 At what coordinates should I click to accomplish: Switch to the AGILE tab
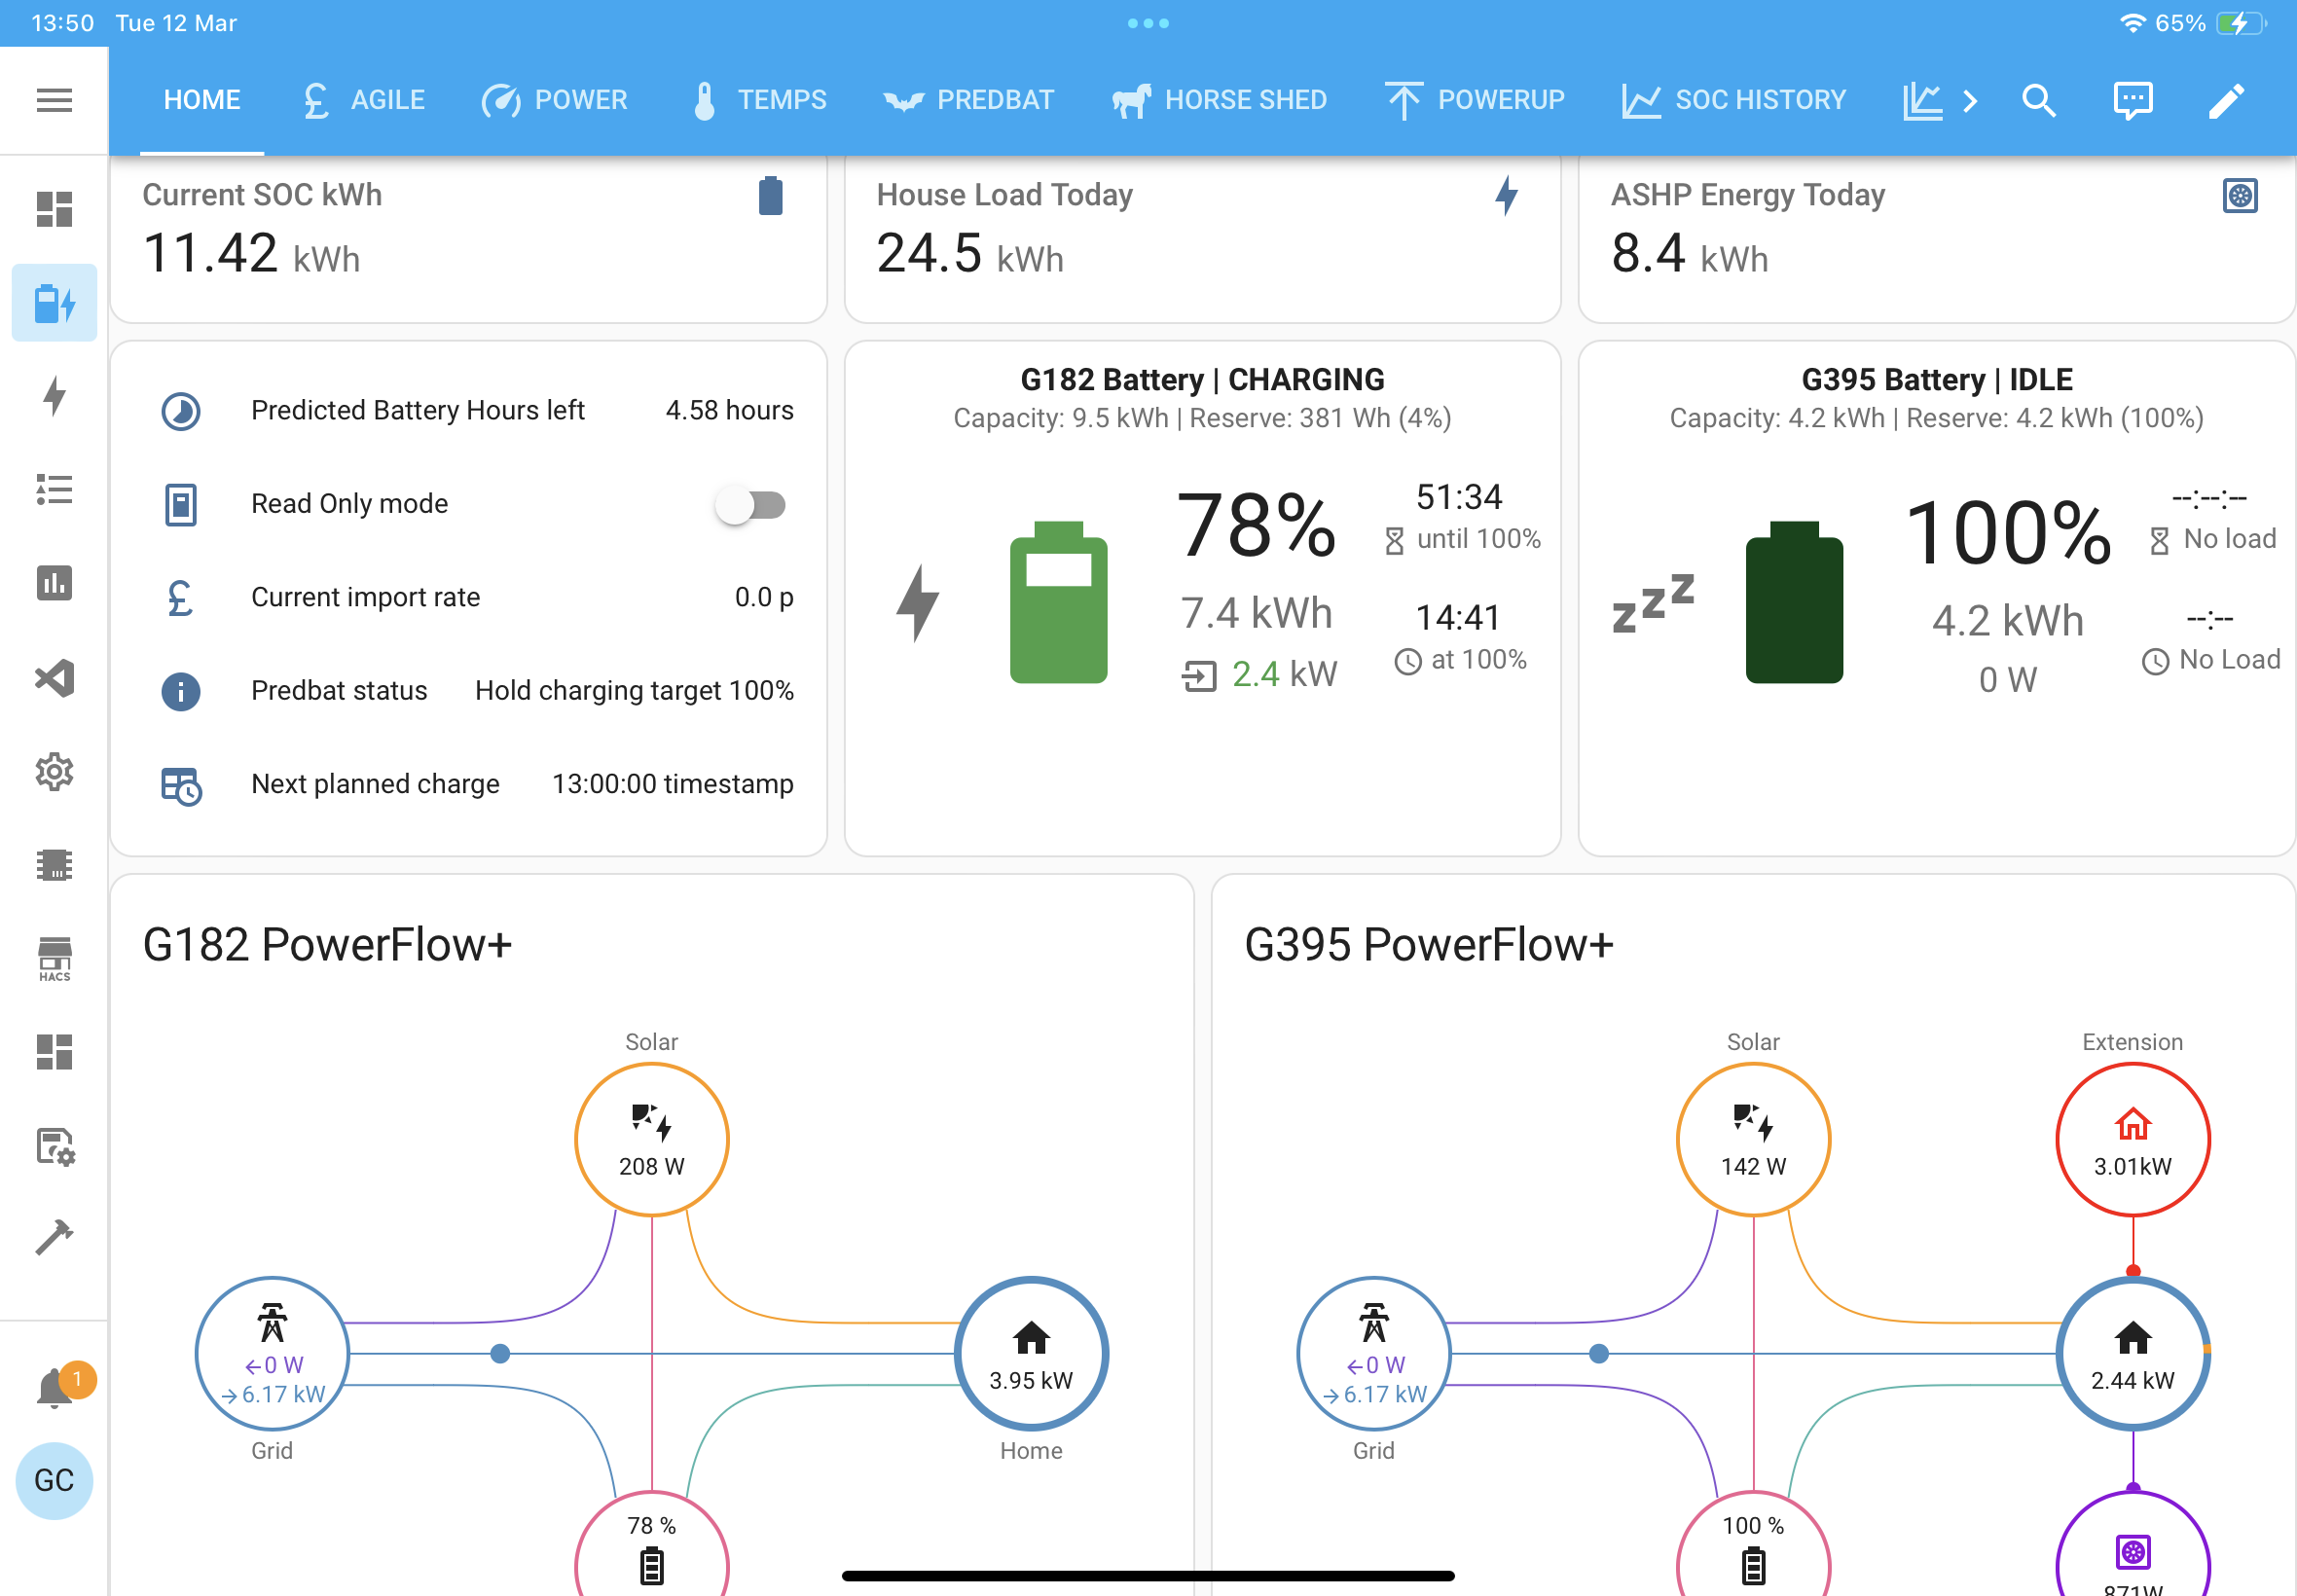click(364, 100)
